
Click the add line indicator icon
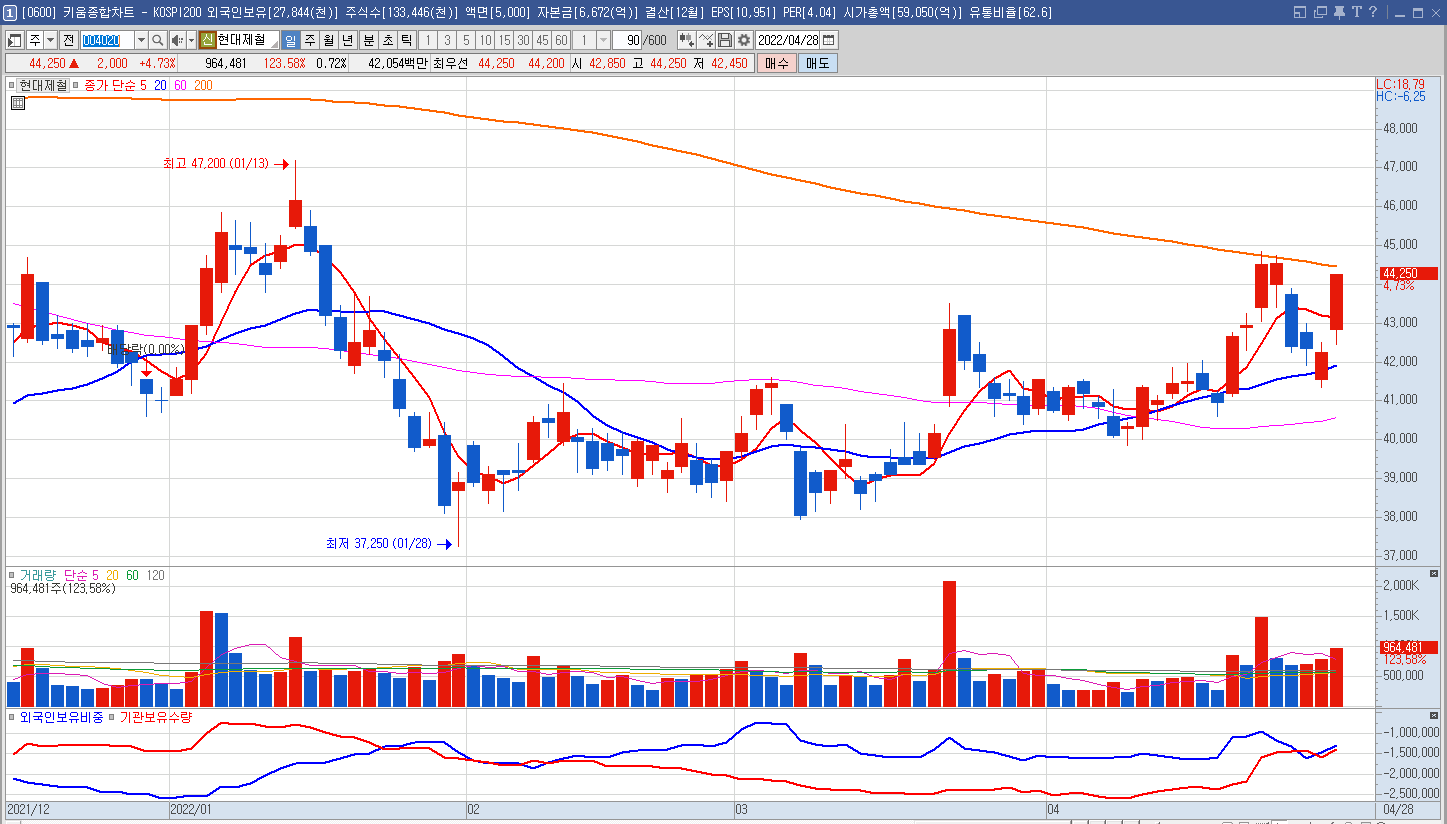(x=706, y=40)
